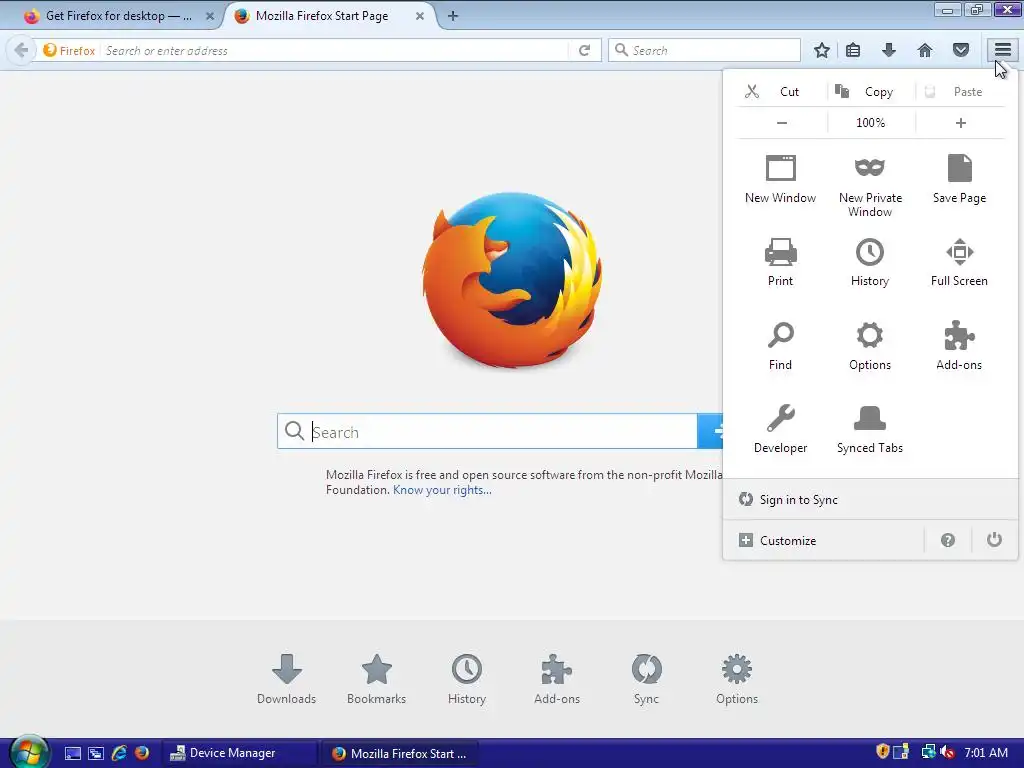Open Sync from start page launcher

click(647, 679)
